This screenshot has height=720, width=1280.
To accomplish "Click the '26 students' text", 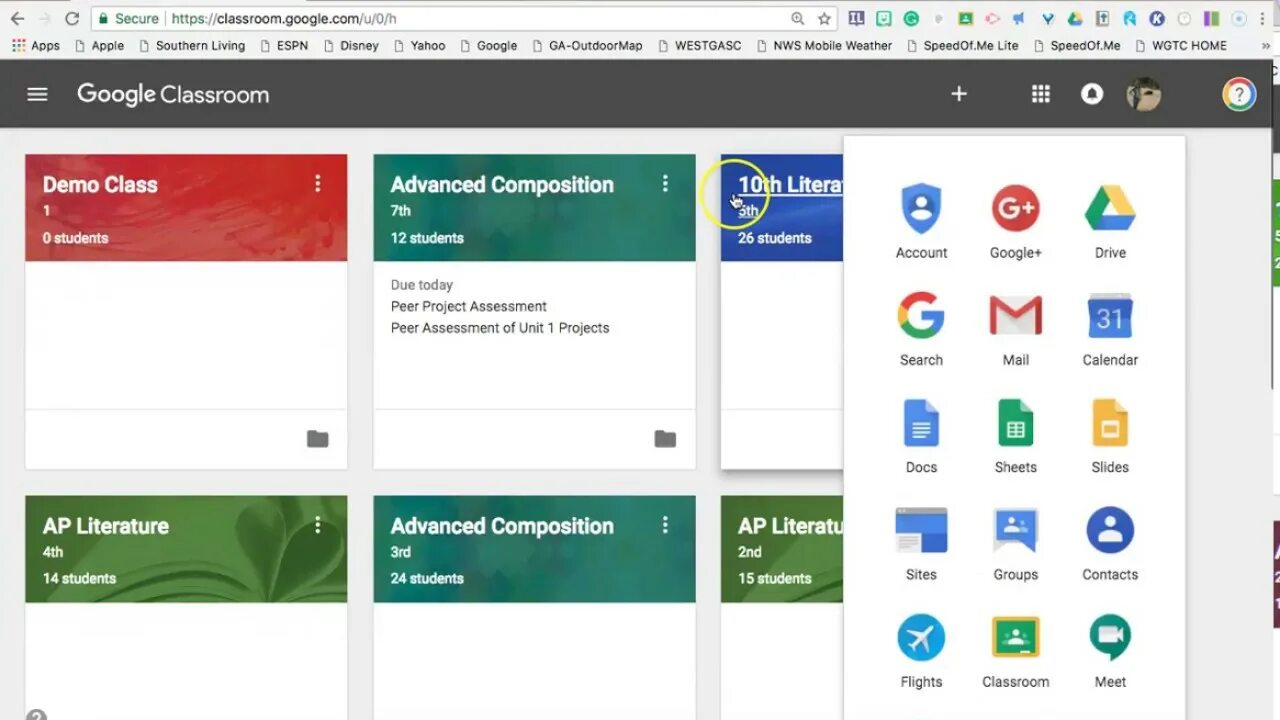I will 775,238.
